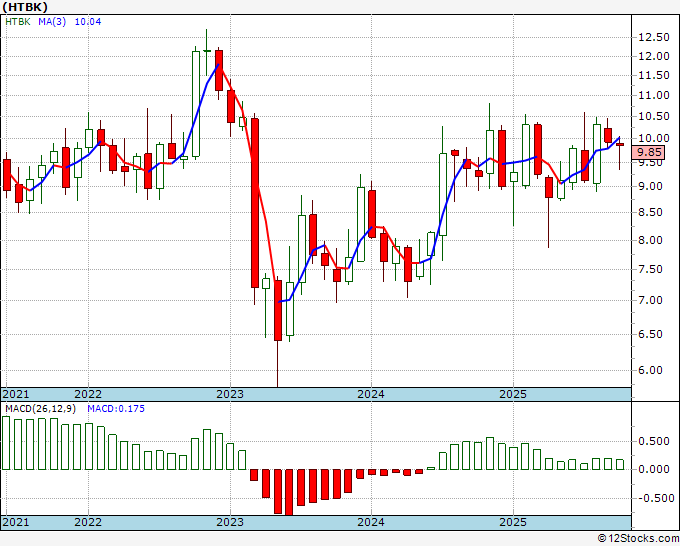Click 2021 on the MACD timeline
Screen dimensions: 680x546
[x=16, y=522]
